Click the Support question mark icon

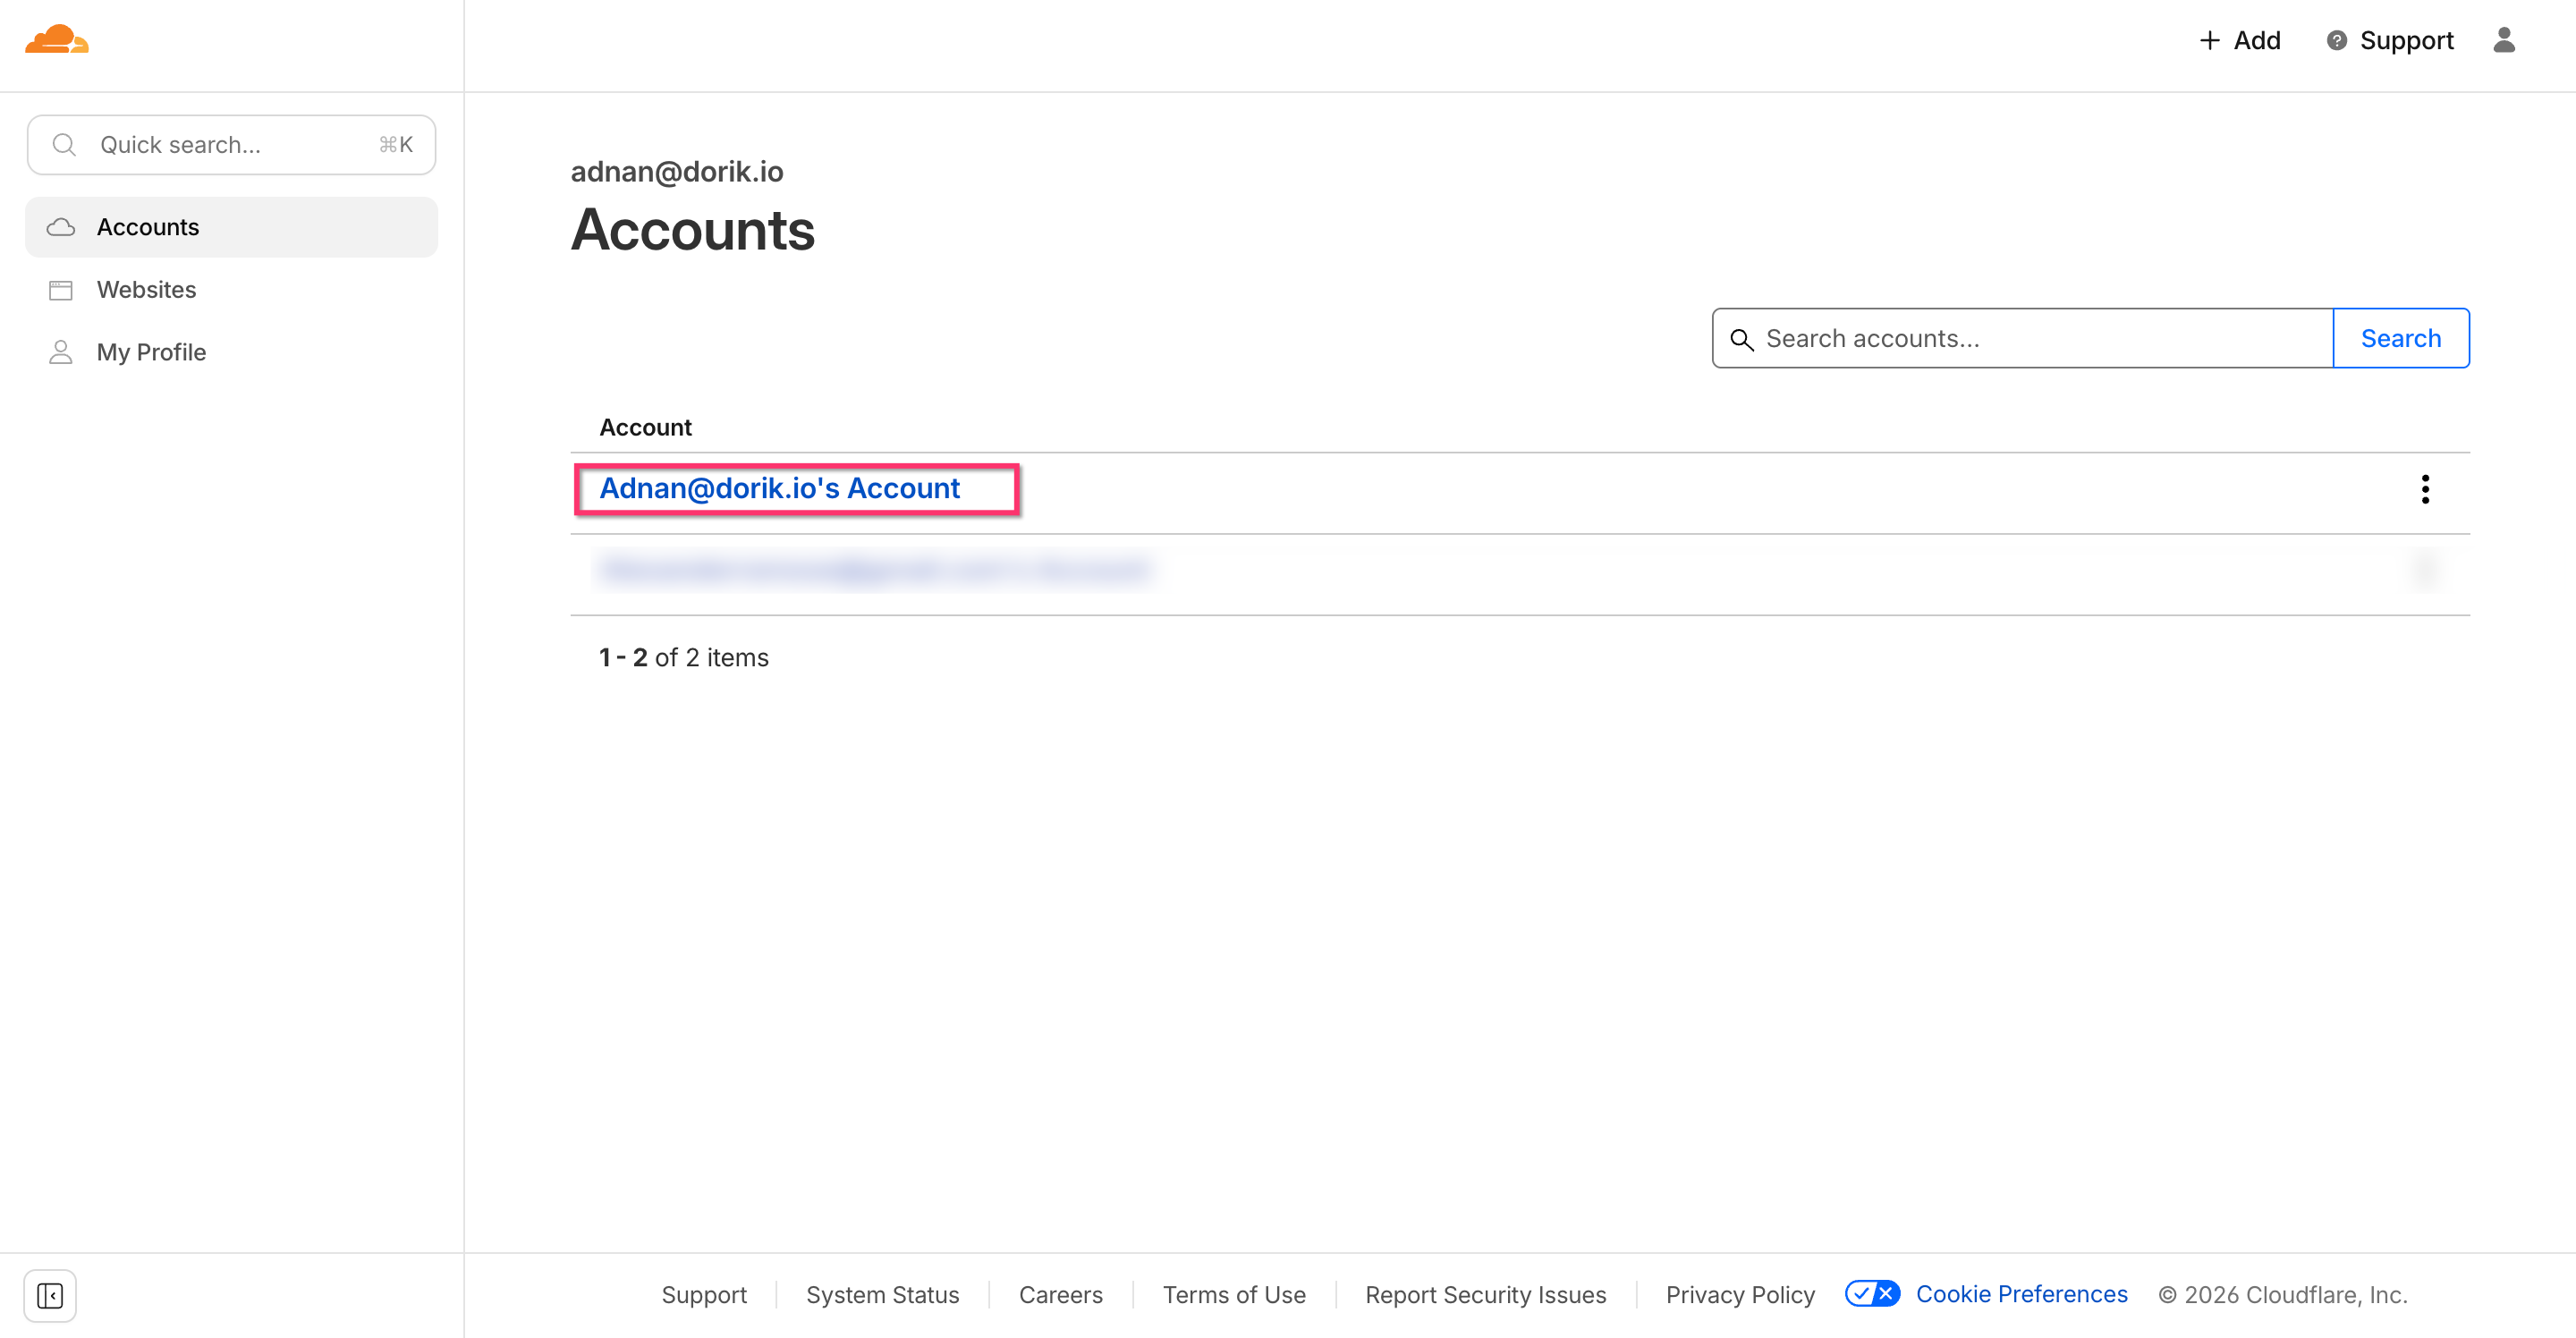(2336, 40)
